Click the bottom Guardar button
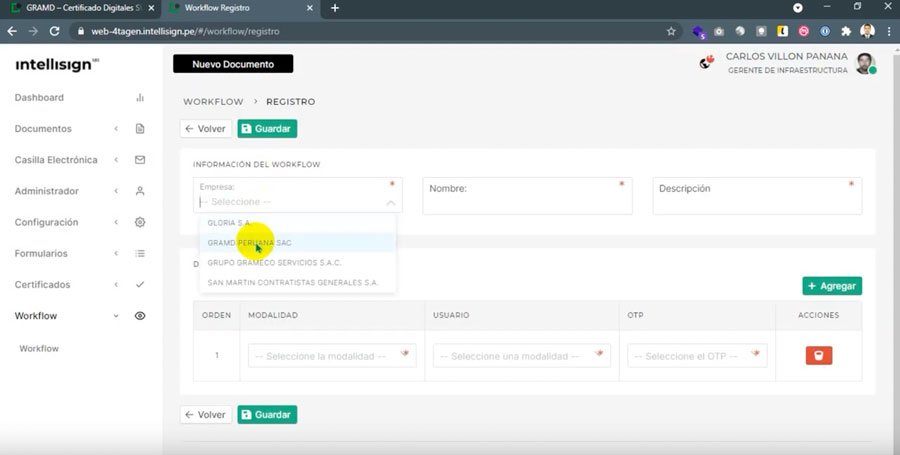 (267, 414)
